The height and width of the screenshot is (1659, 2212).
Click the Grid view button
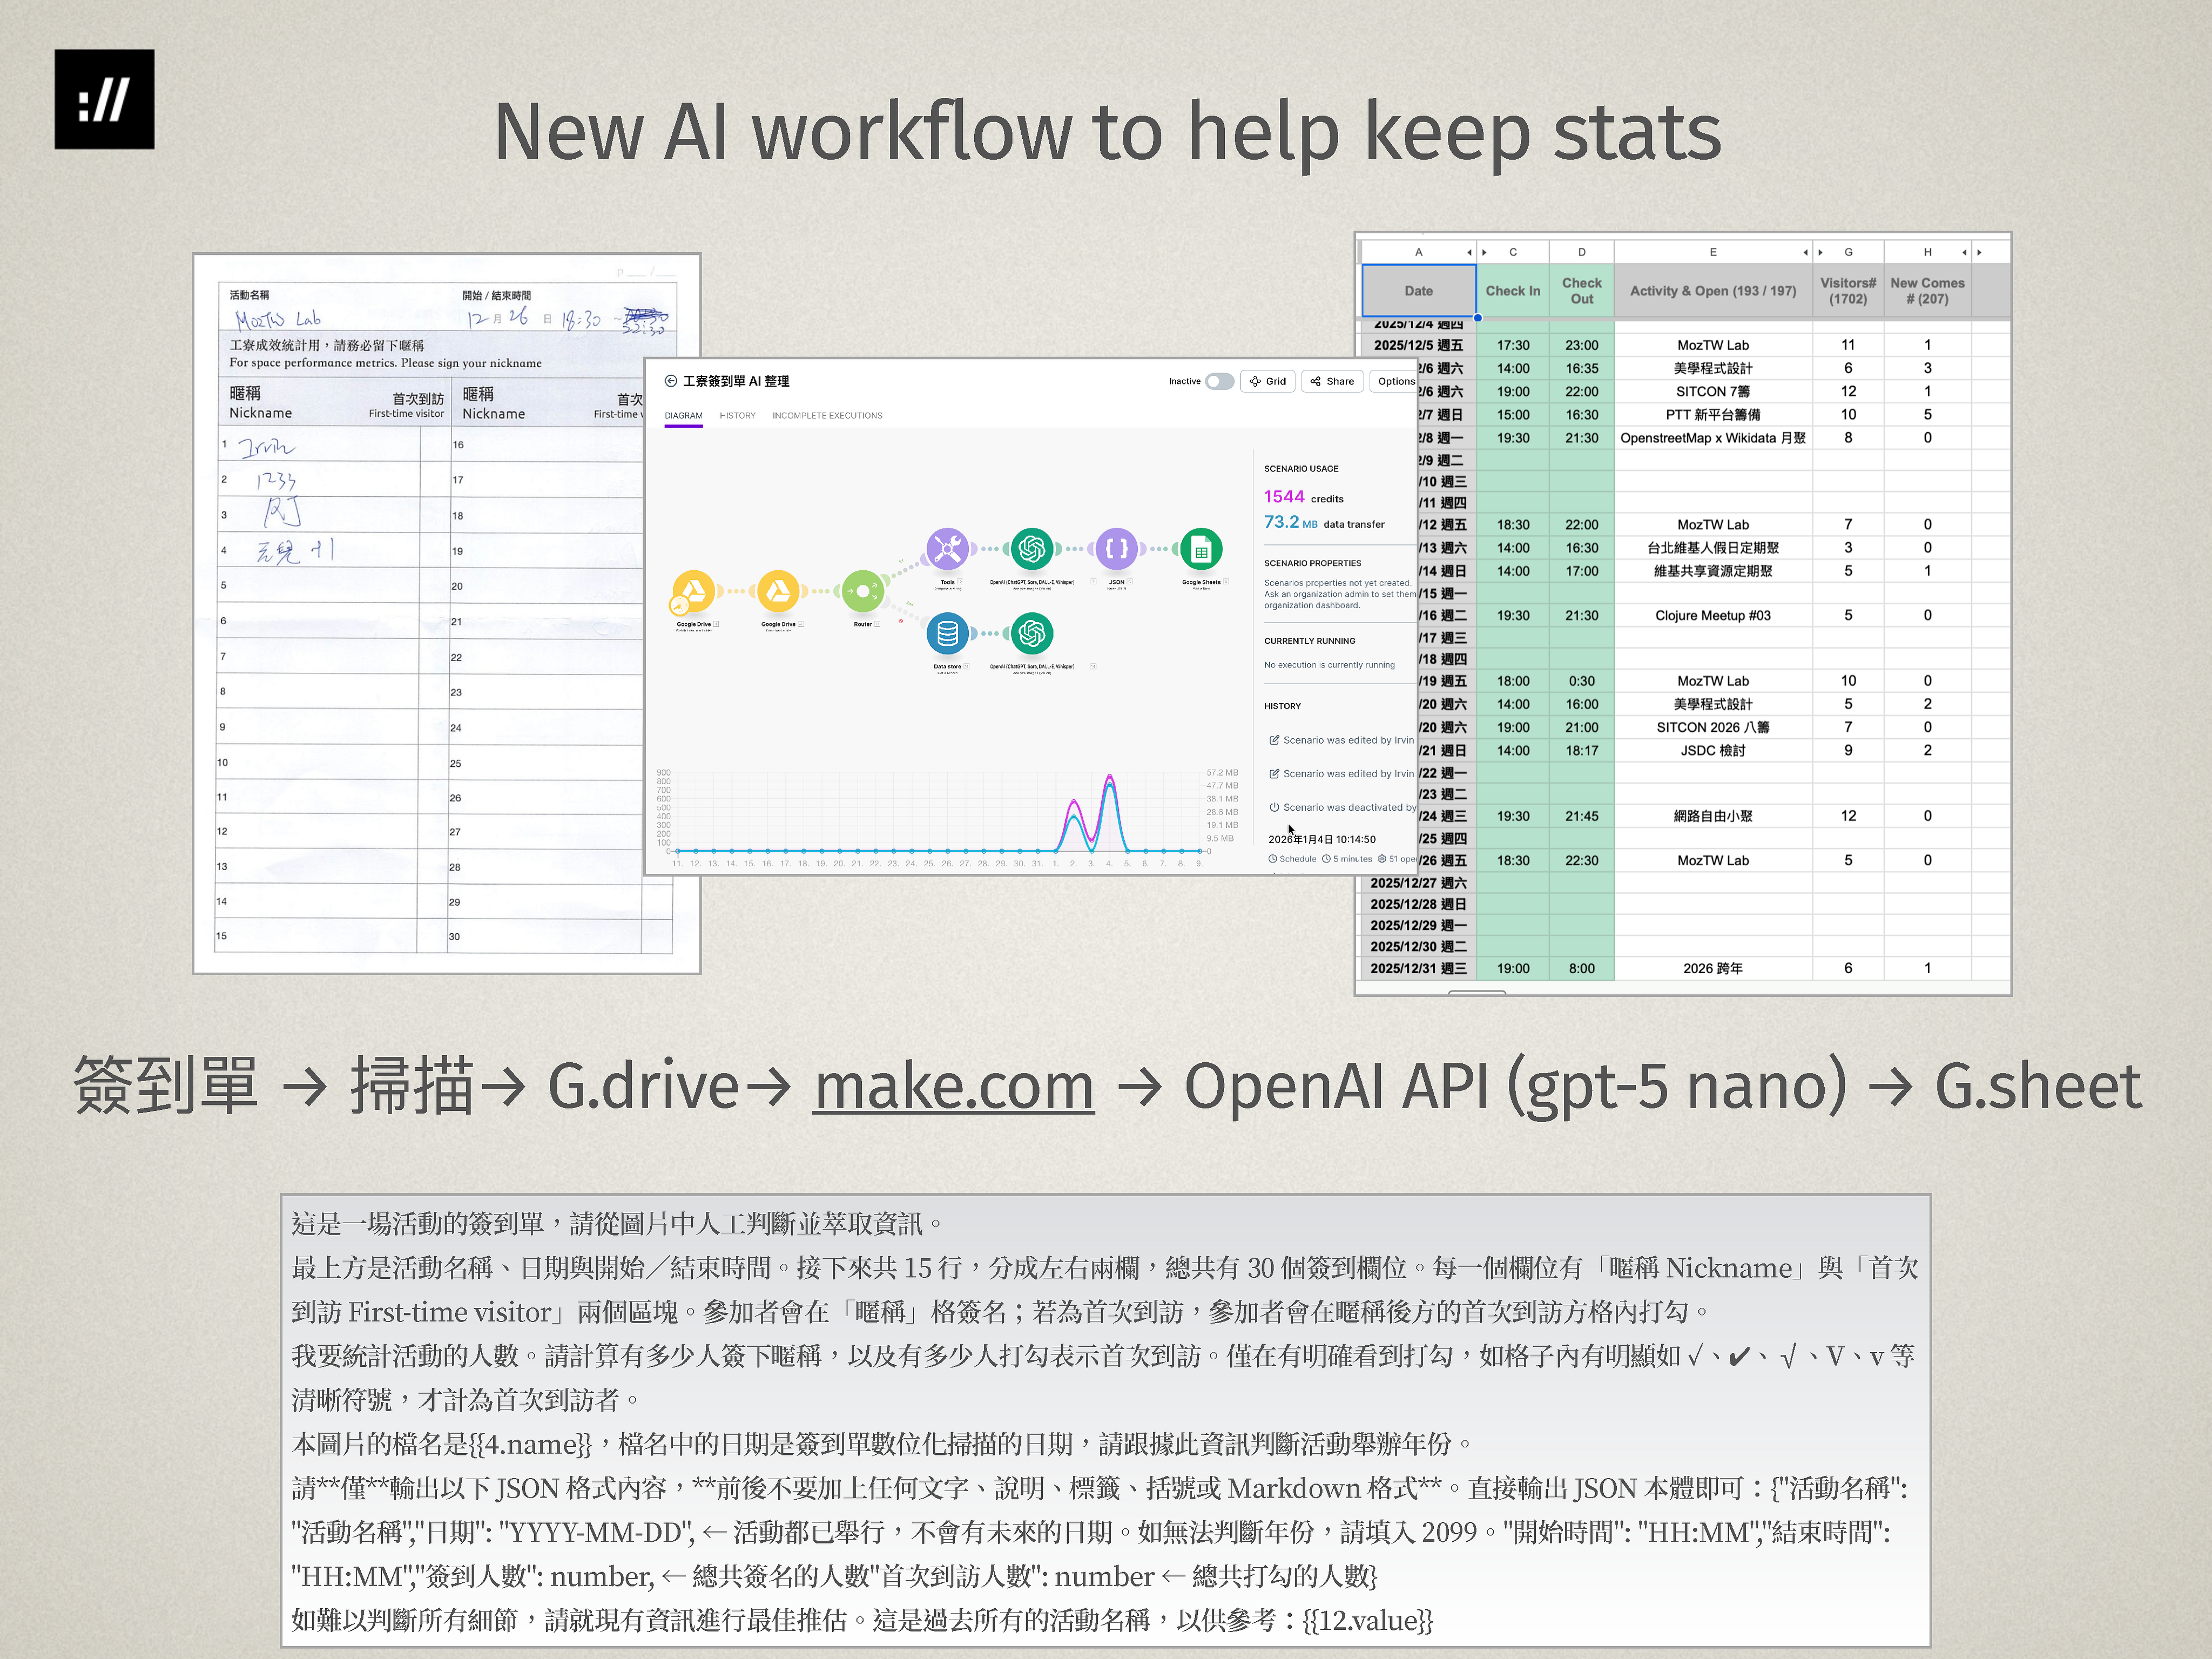[1268, 381]
